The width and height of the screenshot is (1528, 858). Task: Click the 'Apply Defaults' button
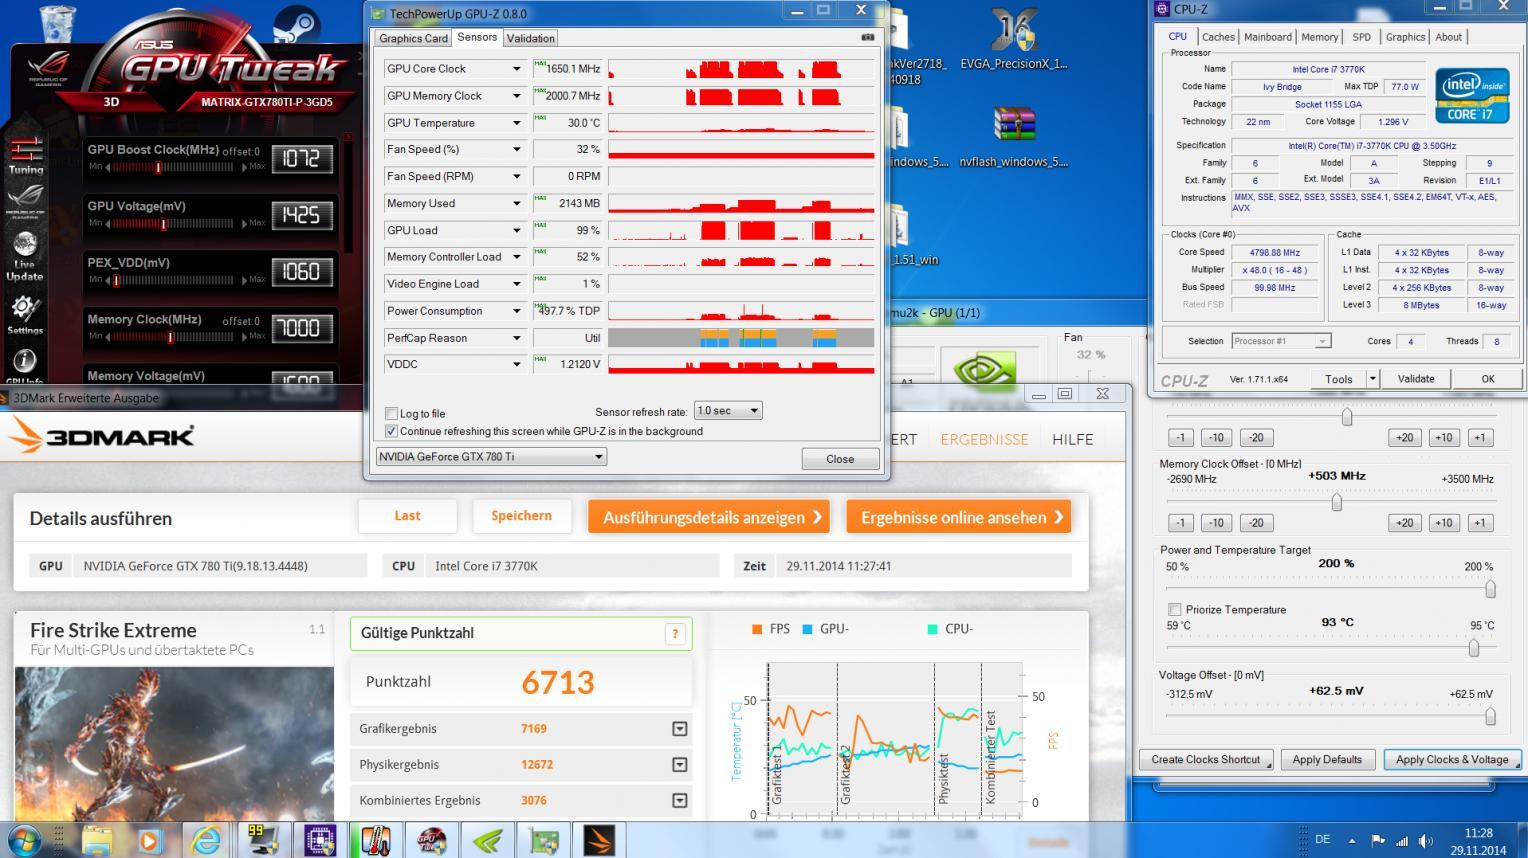point(1327,759)
